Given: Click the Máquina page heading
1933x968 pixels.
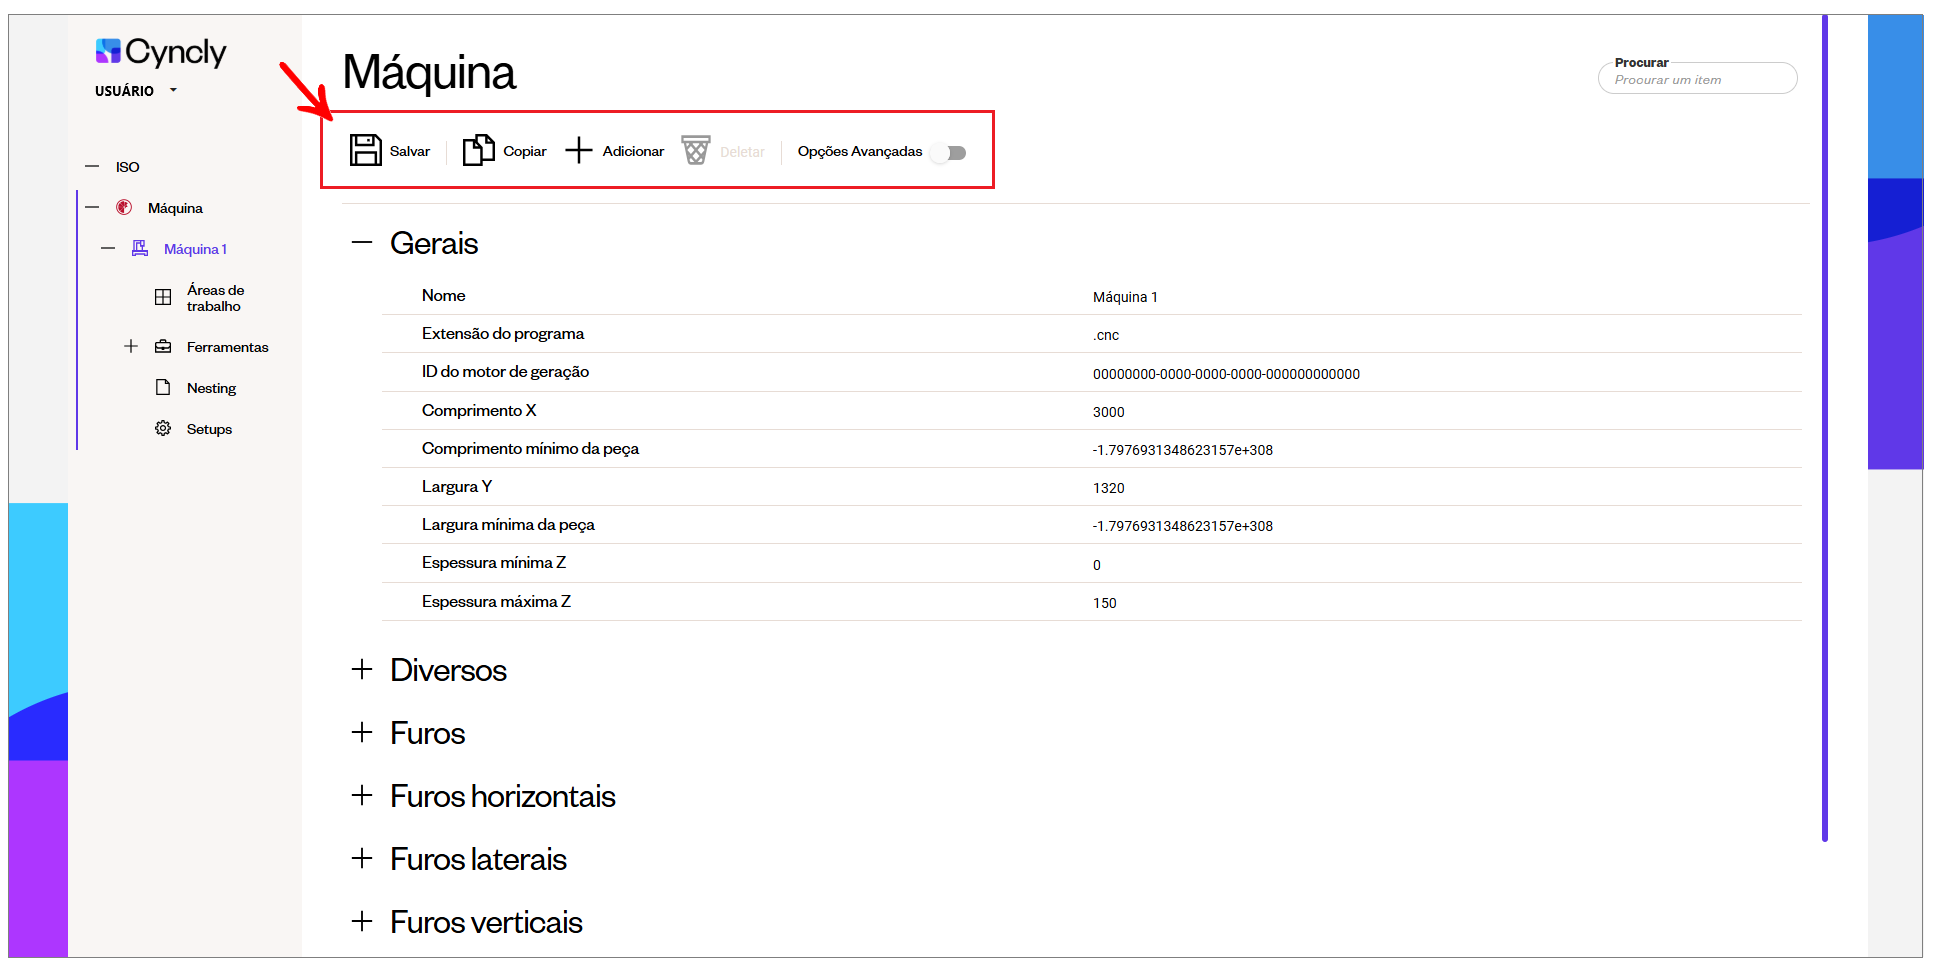Looking at the screenshot, I should (x=429, y=72).
